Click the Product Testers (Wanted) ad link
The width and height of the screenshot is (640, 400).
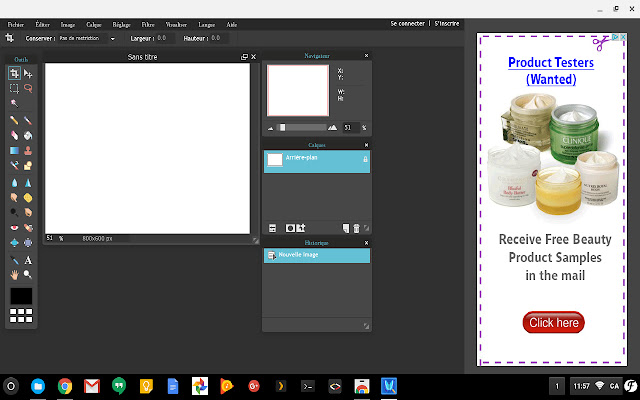551,71
